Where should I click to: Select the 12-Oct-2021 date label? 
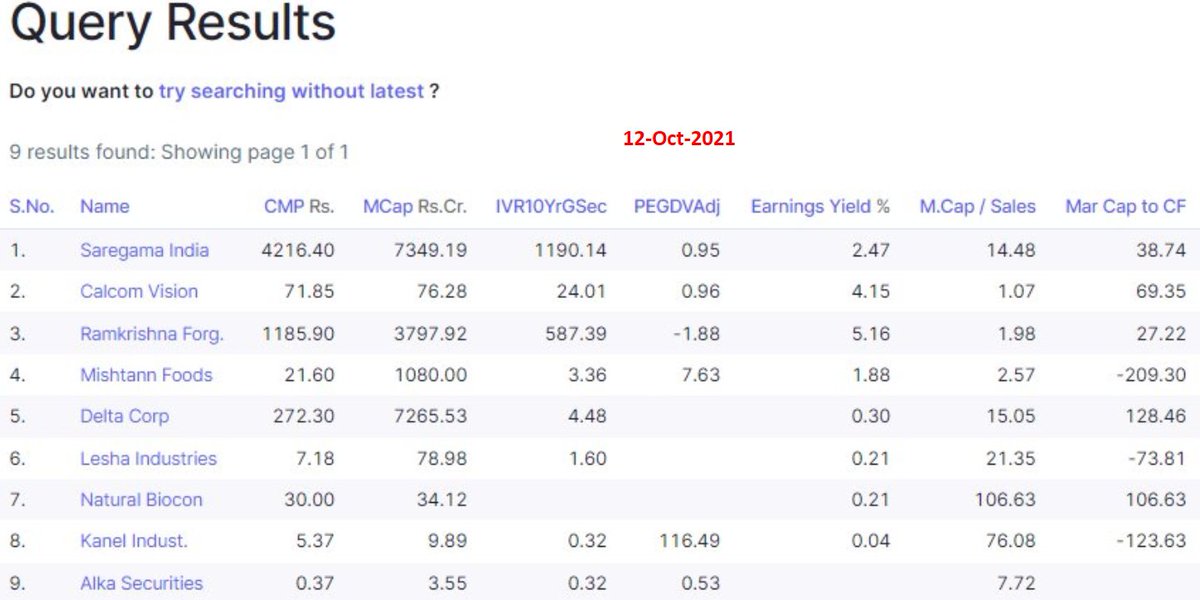click(x=679, y=139)
